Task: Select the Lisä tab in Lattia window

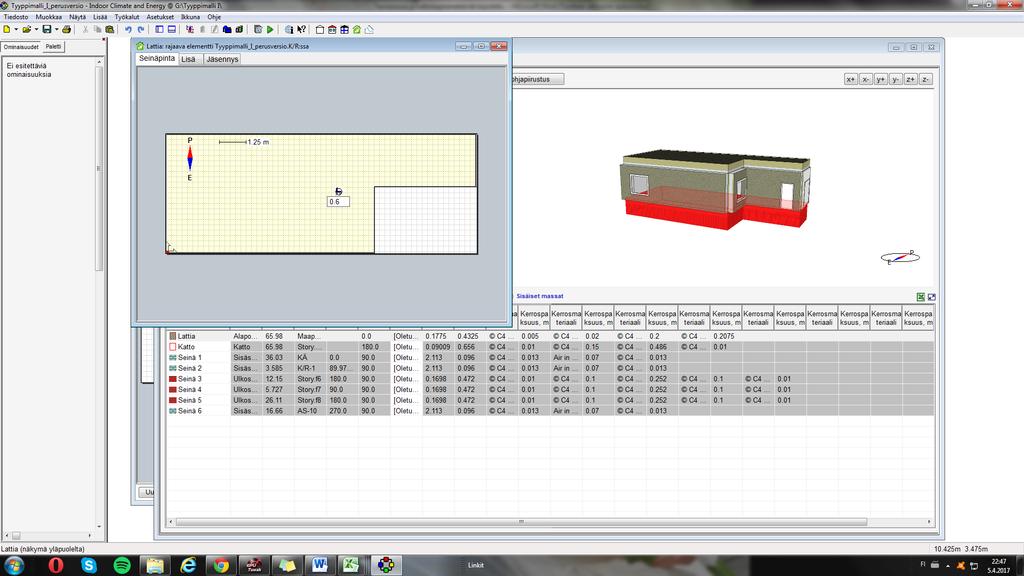Action: coord(188,59)
